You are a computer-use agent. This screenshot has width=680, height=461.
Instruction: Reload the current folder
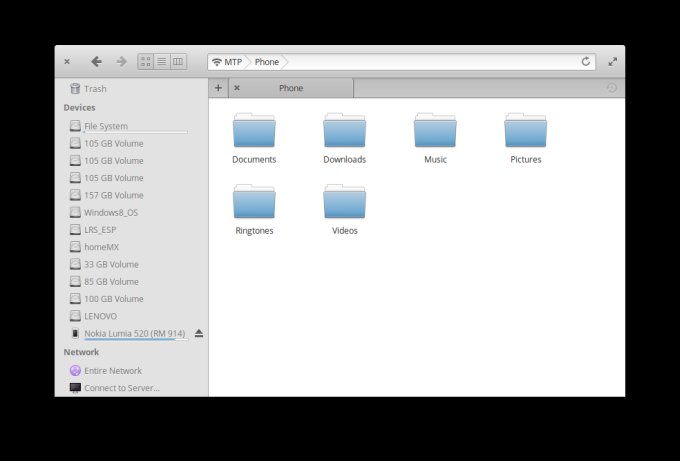tap(586, 62)
